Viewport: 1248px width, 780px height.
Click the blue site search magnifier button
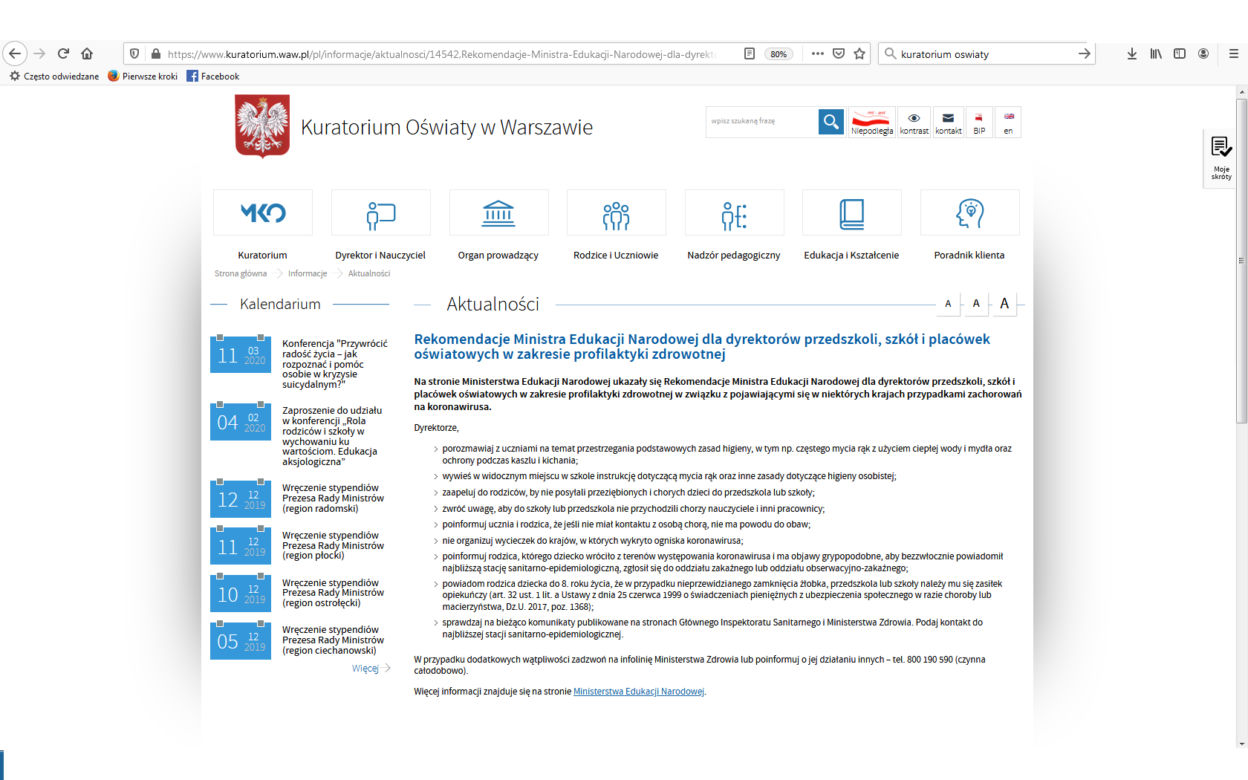pos(830,122)
